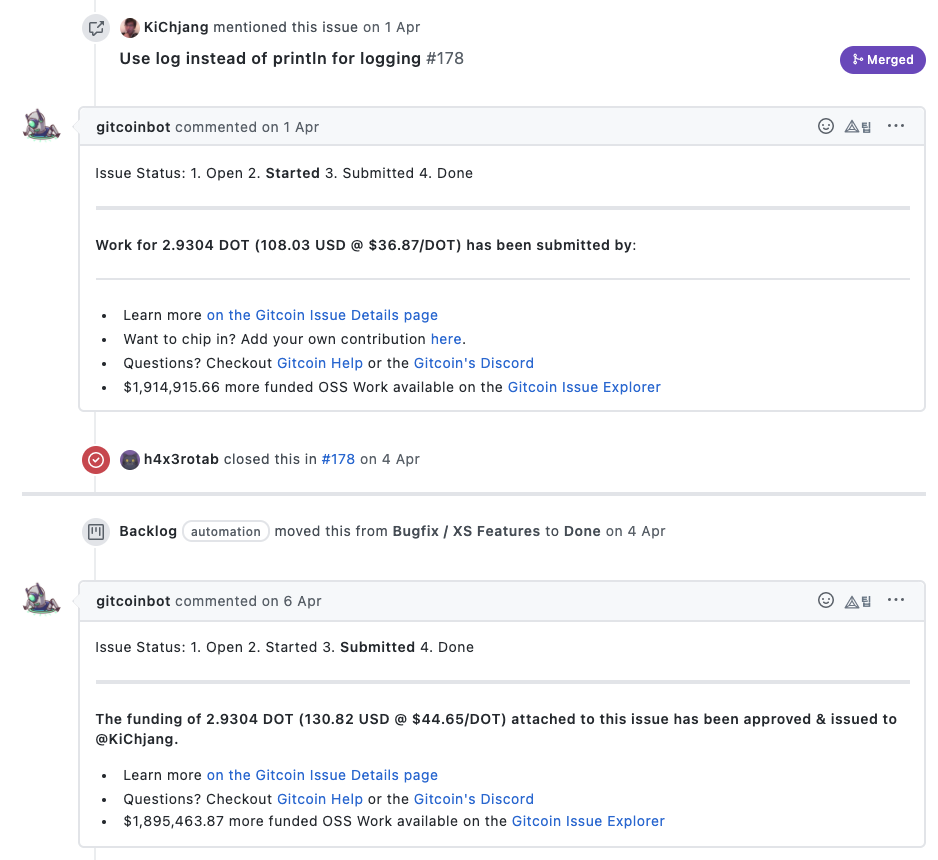Open more options menu on 1 Apr comment

click(896, 126)
